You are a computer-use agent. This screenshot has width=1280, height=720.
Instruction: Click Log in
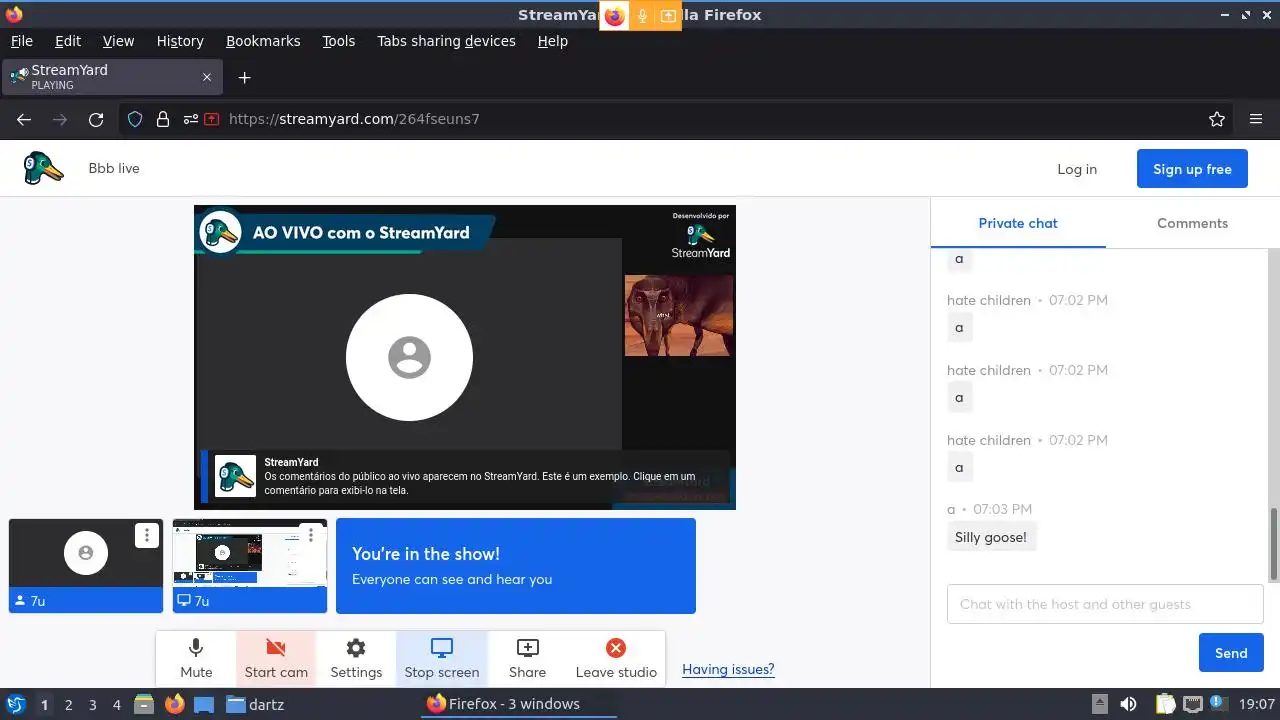(1077, 169)
